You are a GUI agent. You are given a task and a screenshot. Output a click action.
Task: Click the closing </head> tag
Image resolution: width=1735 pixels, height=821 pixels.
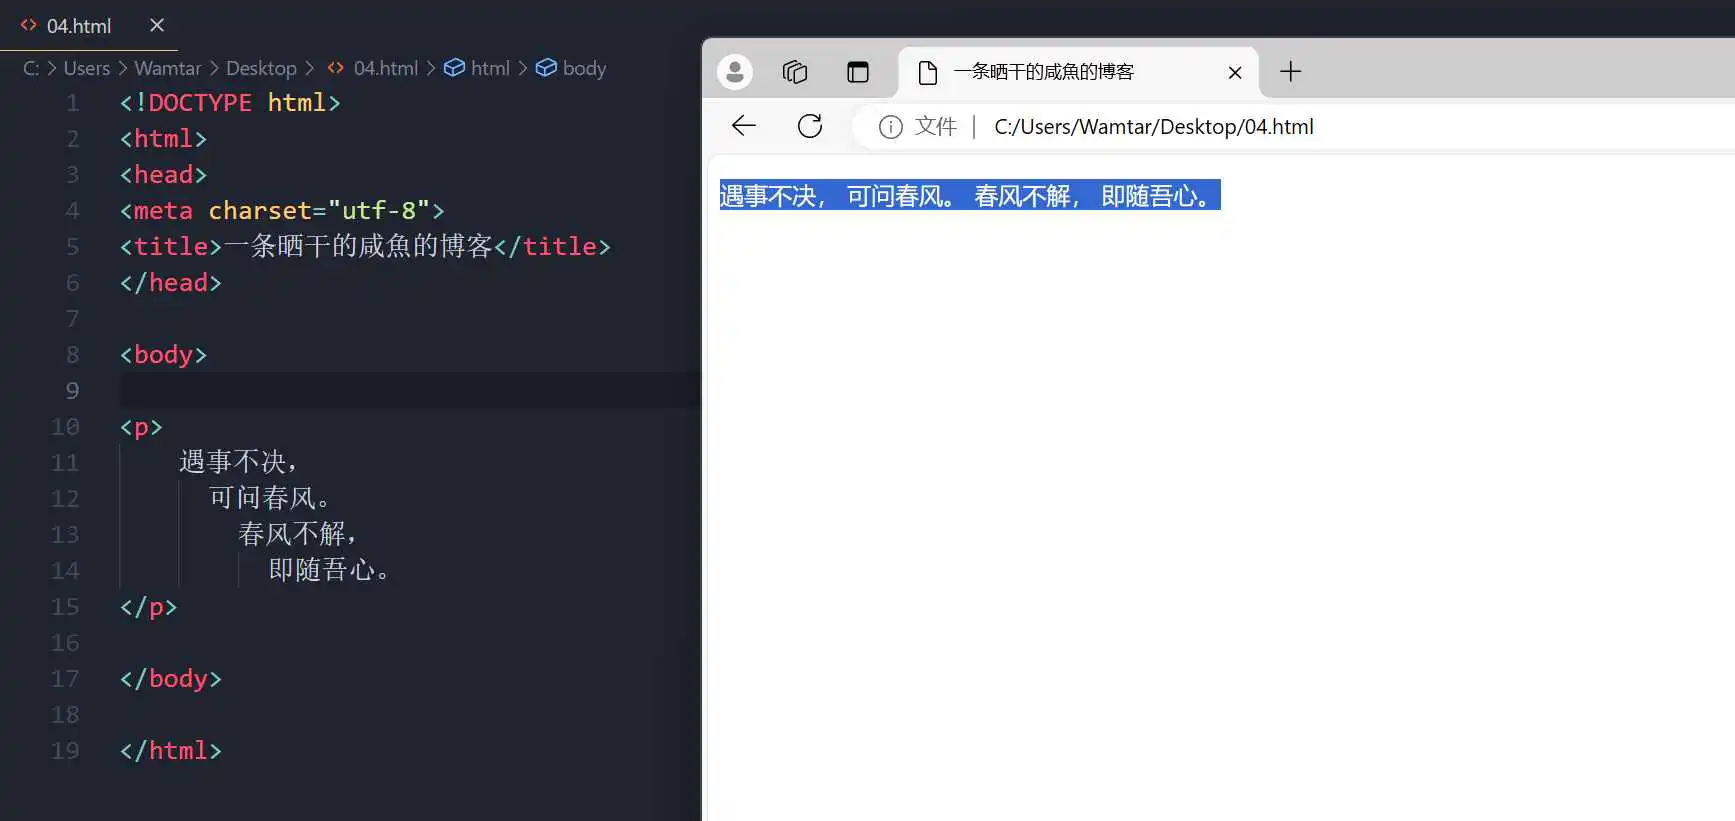[170, 283]
